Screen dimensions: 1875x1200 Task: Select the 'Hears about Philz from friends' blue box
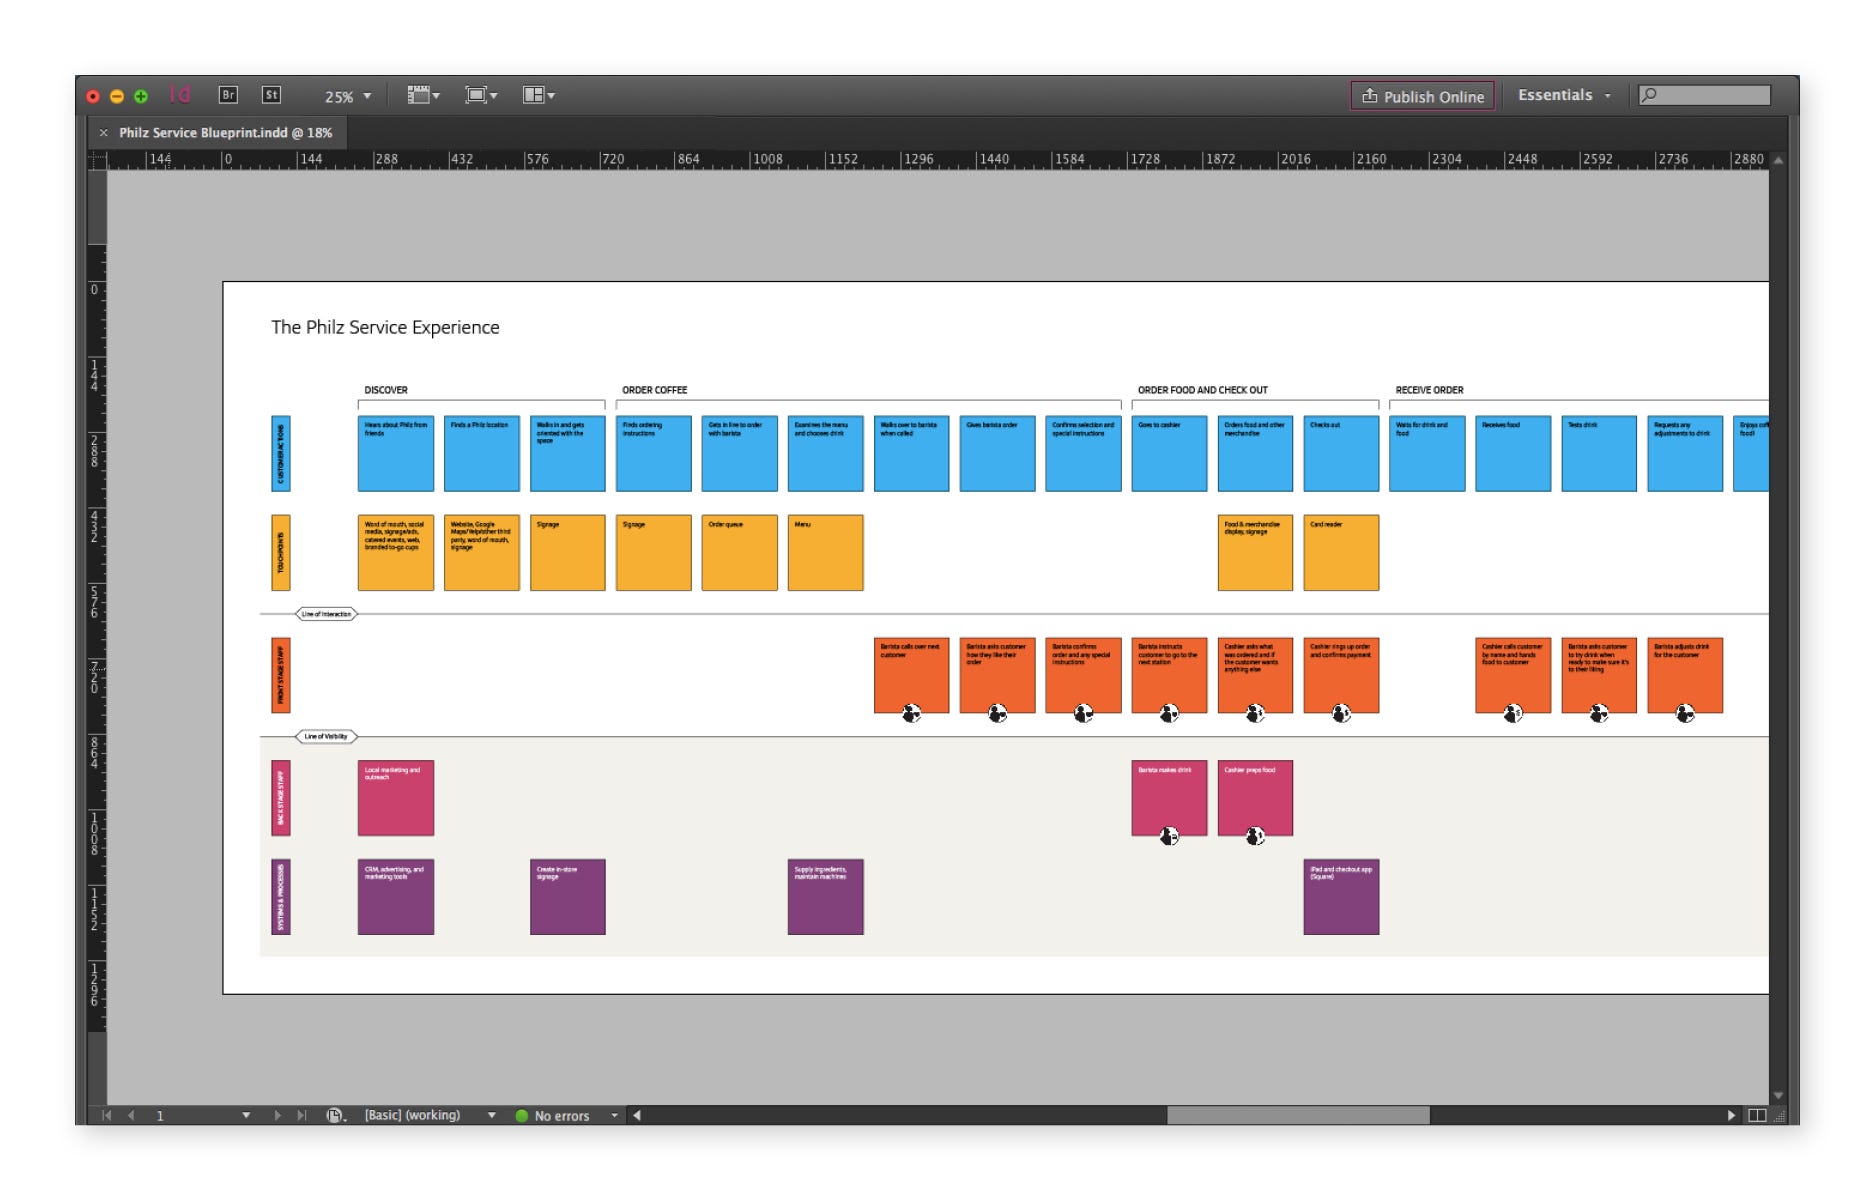point(396,454)
